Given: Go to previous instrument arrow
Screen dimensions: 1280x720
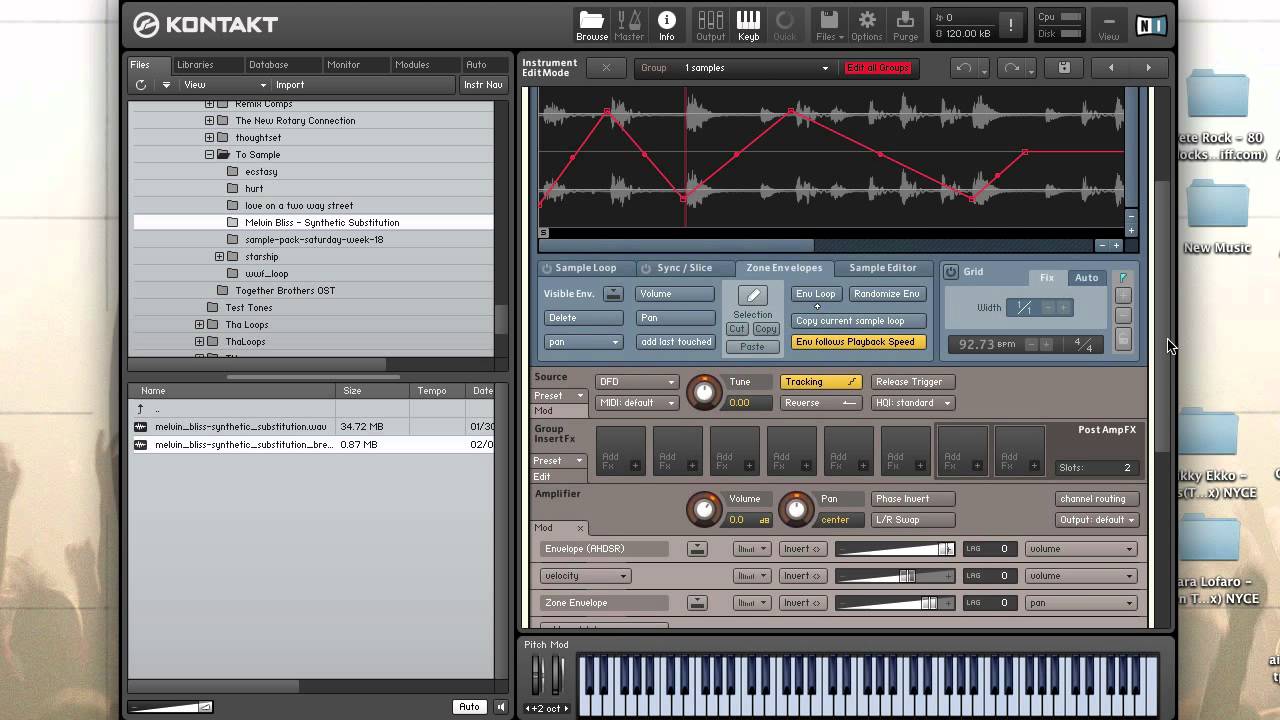Looking at the screenshot, I should click(1110, 68).
